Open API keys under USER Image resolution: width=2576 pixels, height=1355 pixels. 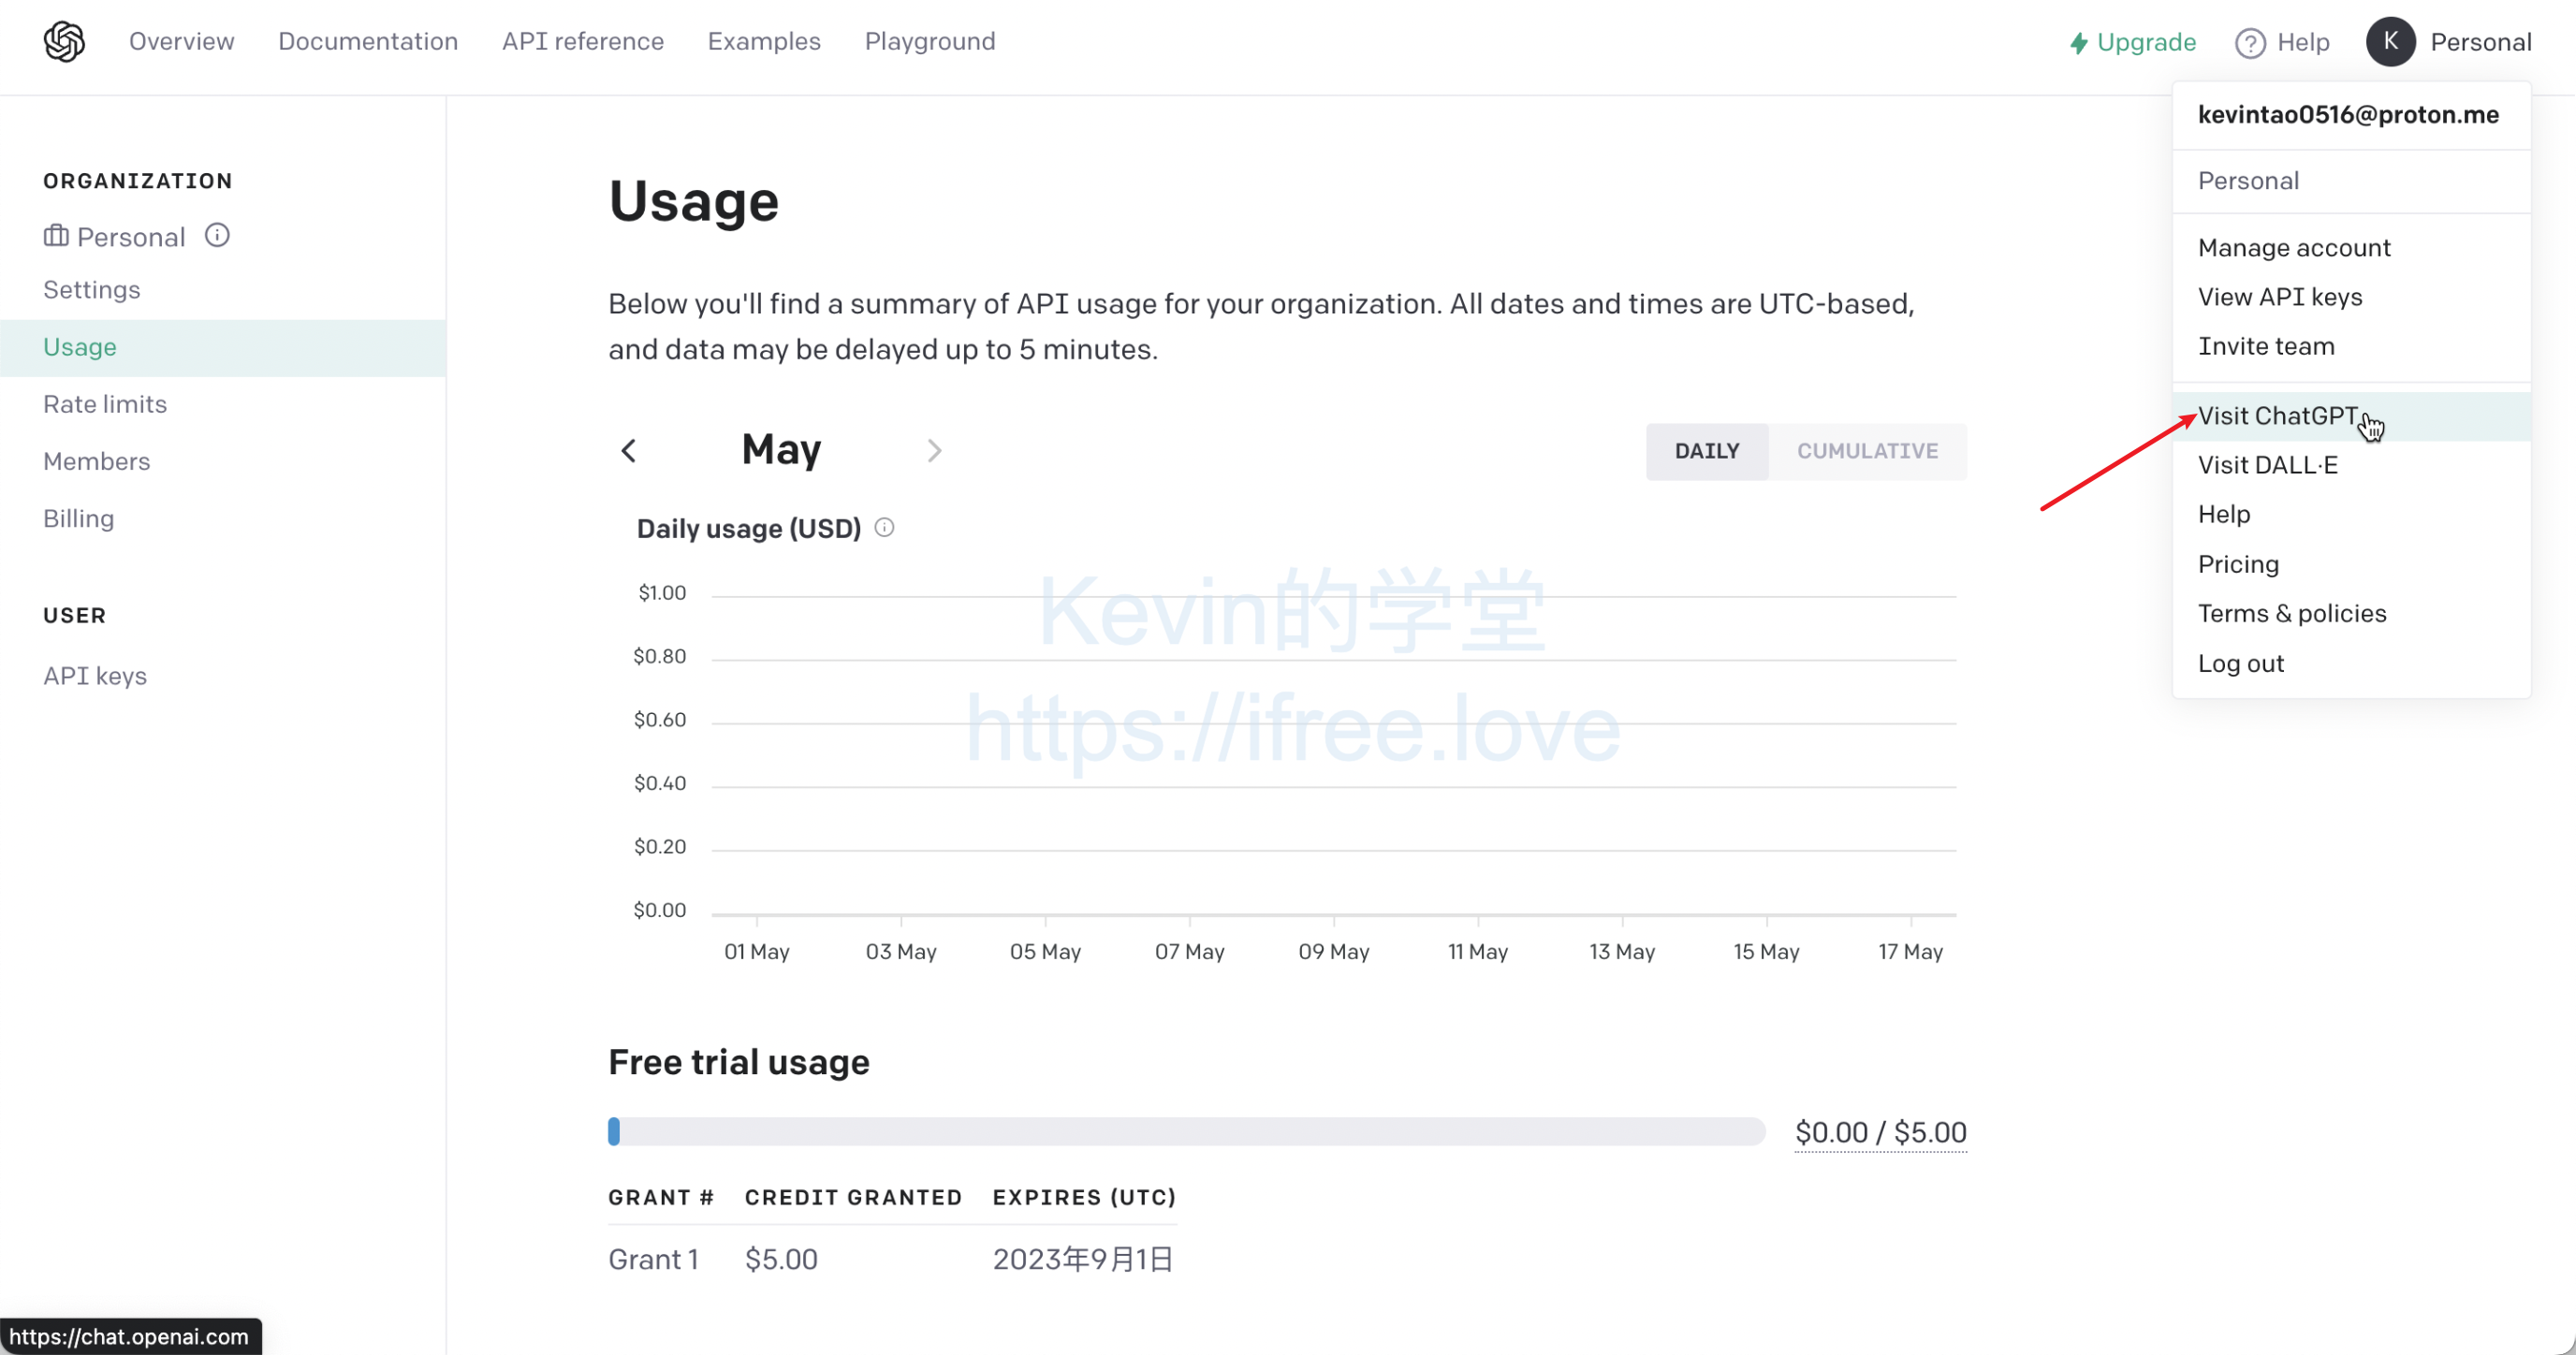(95, 676)
